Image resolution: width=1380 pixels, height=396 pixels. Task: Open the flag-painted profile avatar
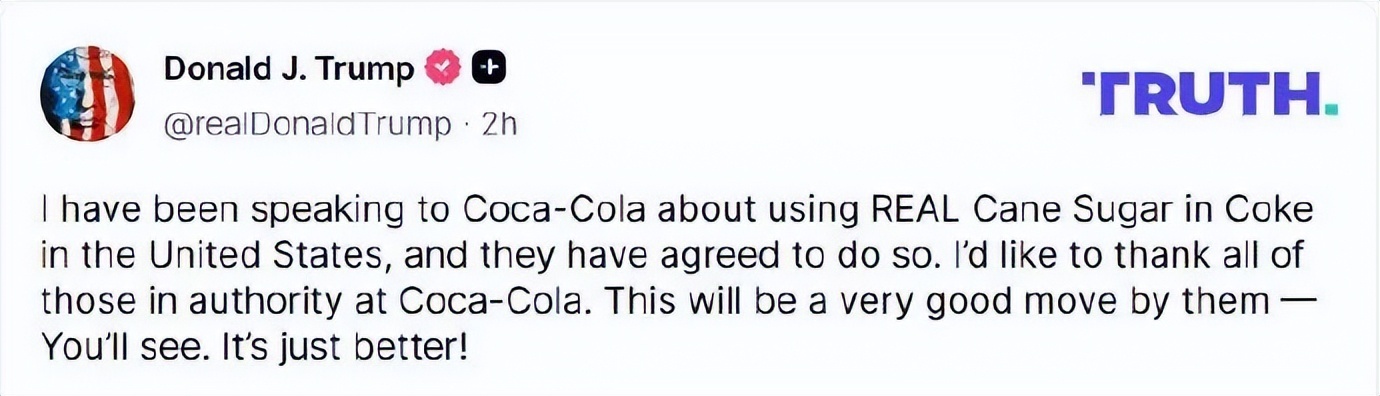point(87,95)
